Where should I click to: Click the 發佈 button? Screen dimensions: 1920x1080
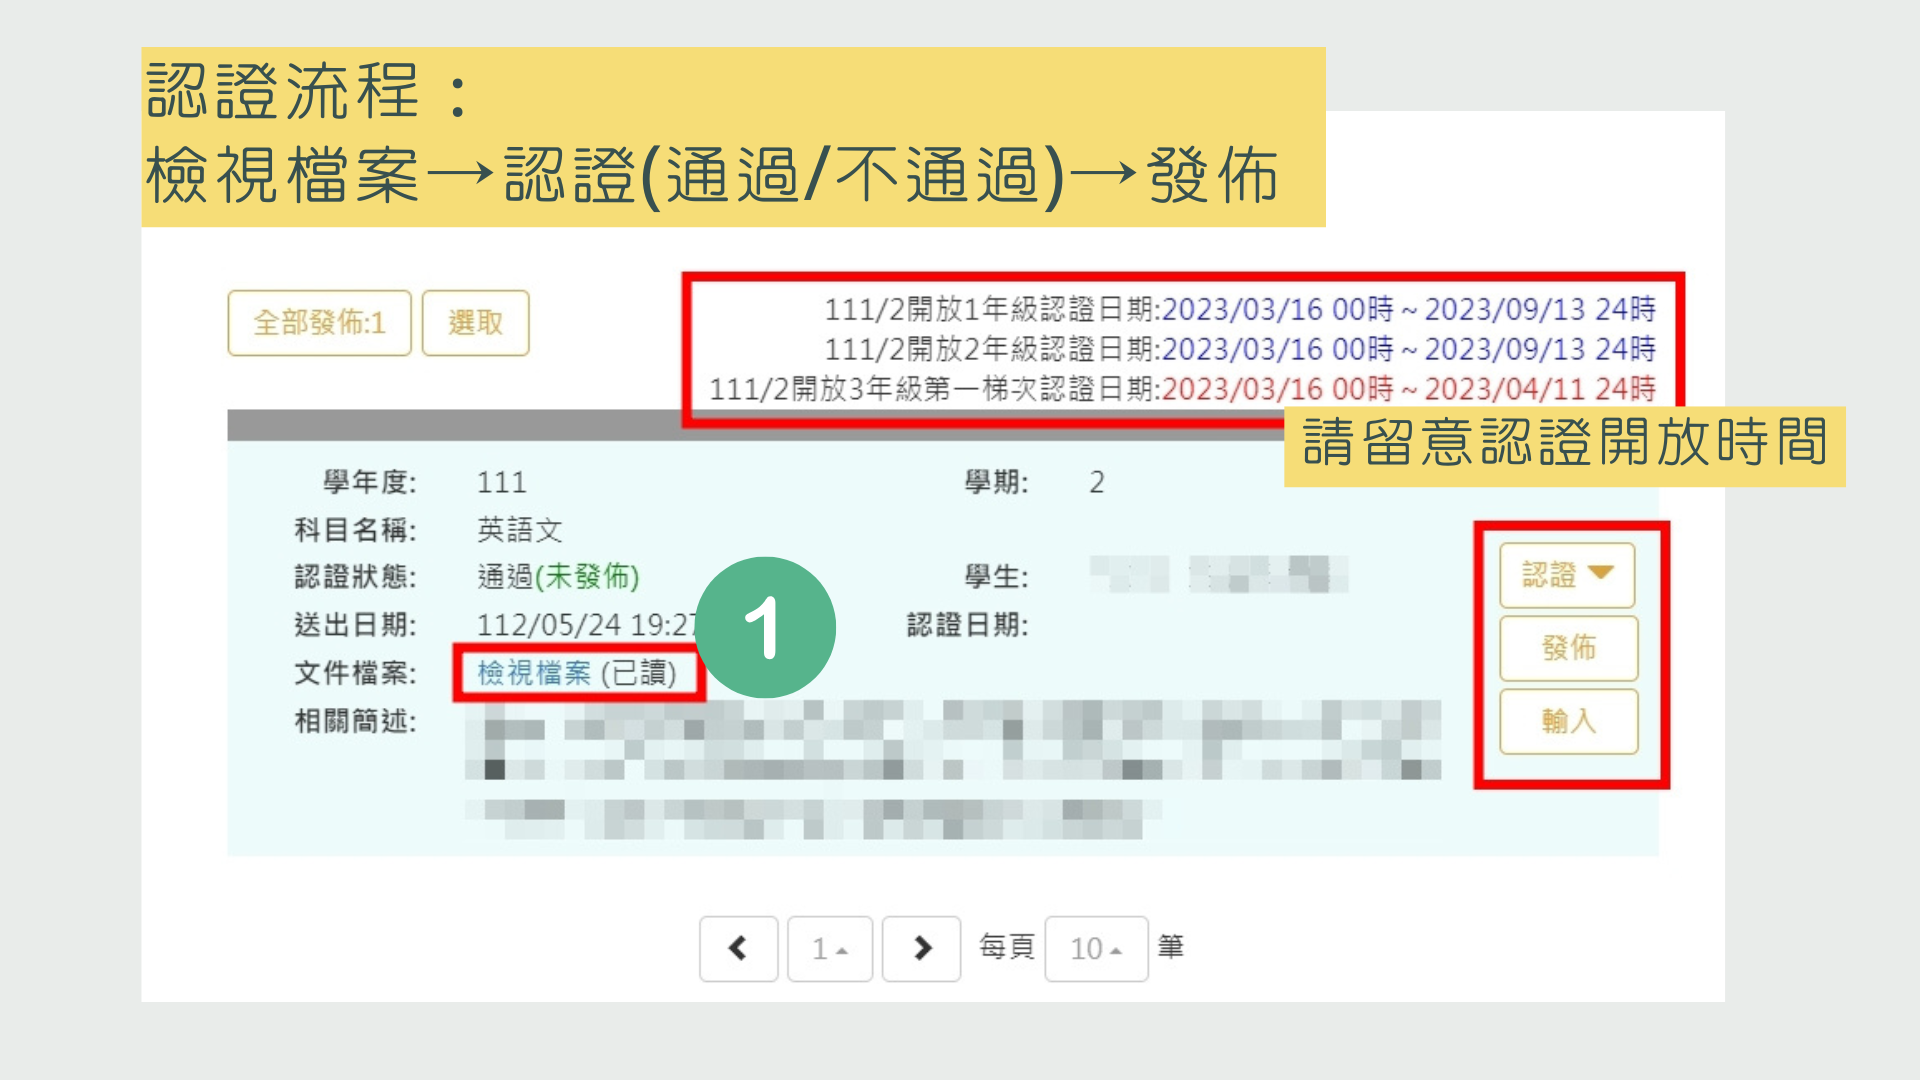tap(1568, 648)
